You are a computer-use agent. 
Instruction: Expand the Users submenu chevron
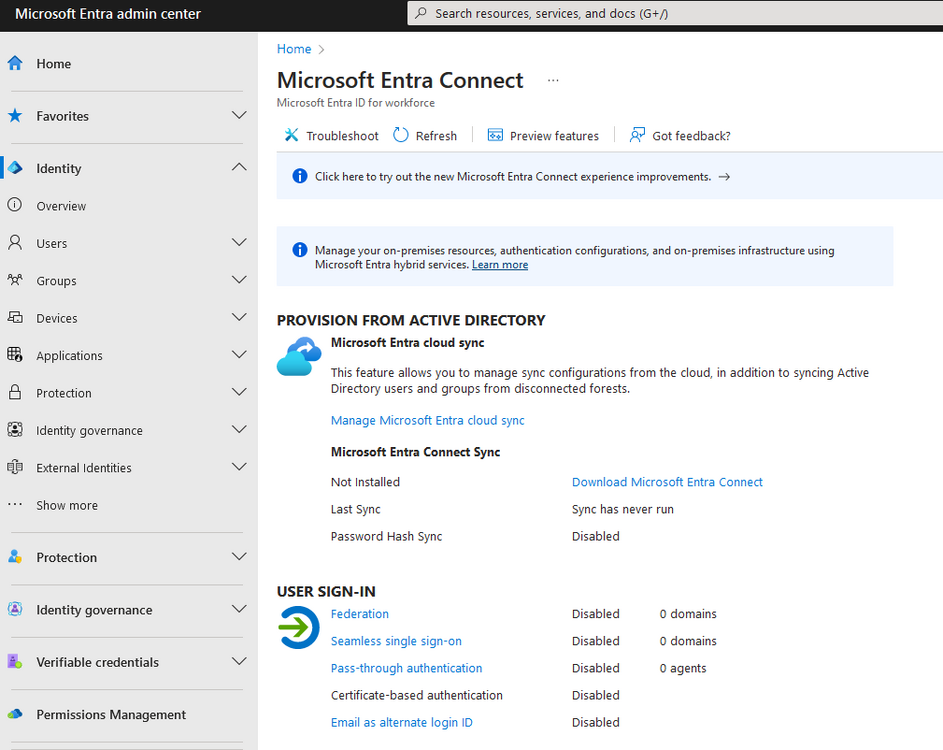click(x=239, y=242)
